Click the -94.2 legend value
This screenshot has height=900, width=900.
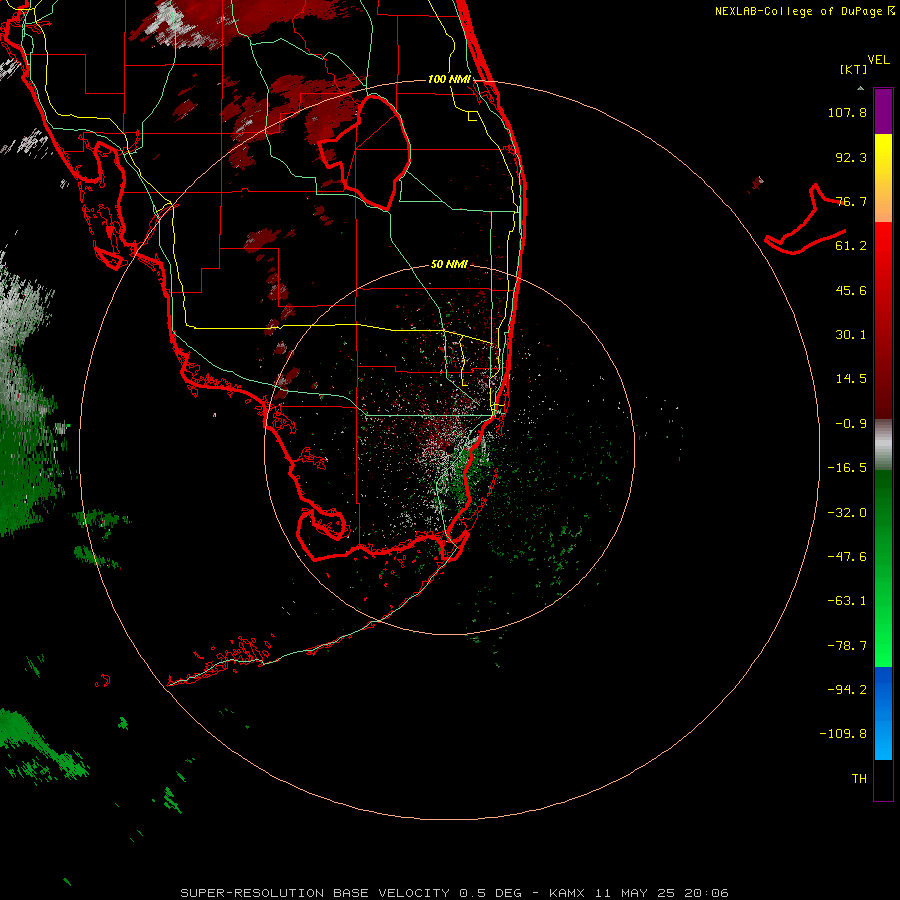pos(847,690)
